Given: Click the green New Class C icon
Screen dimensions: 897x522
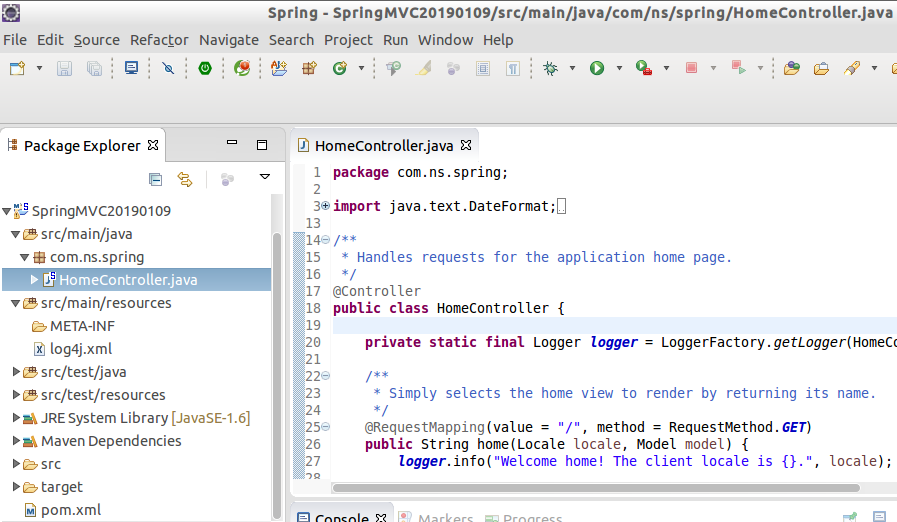Looking at the screenshot, I should [340, 69].
